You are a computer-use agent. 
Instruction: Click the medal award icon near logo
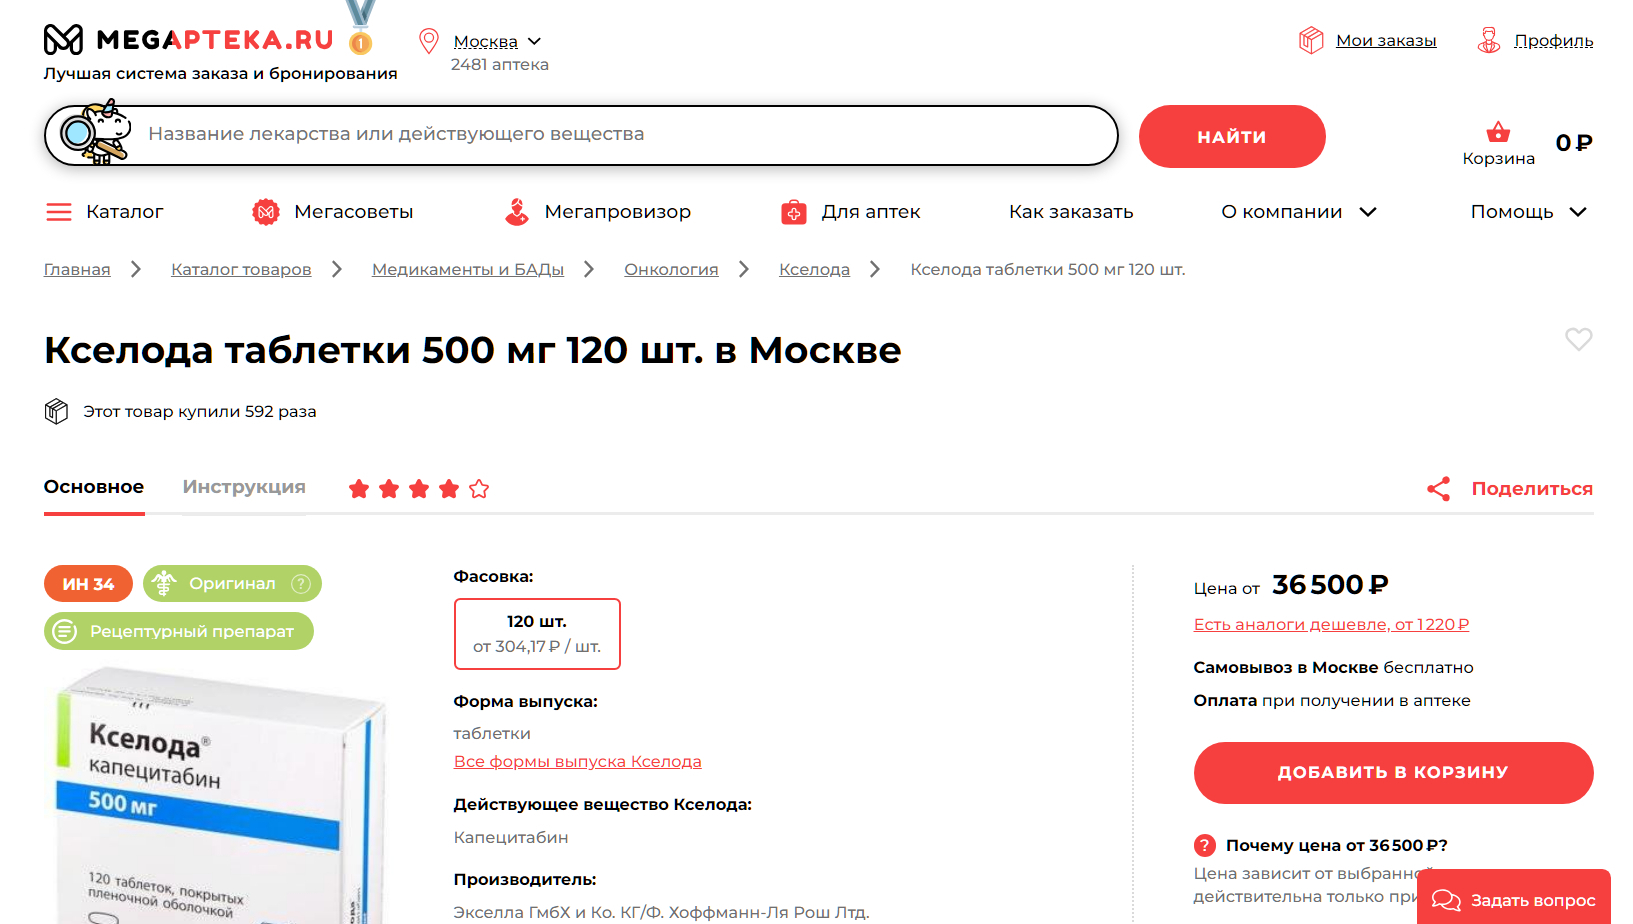(361, 28)
